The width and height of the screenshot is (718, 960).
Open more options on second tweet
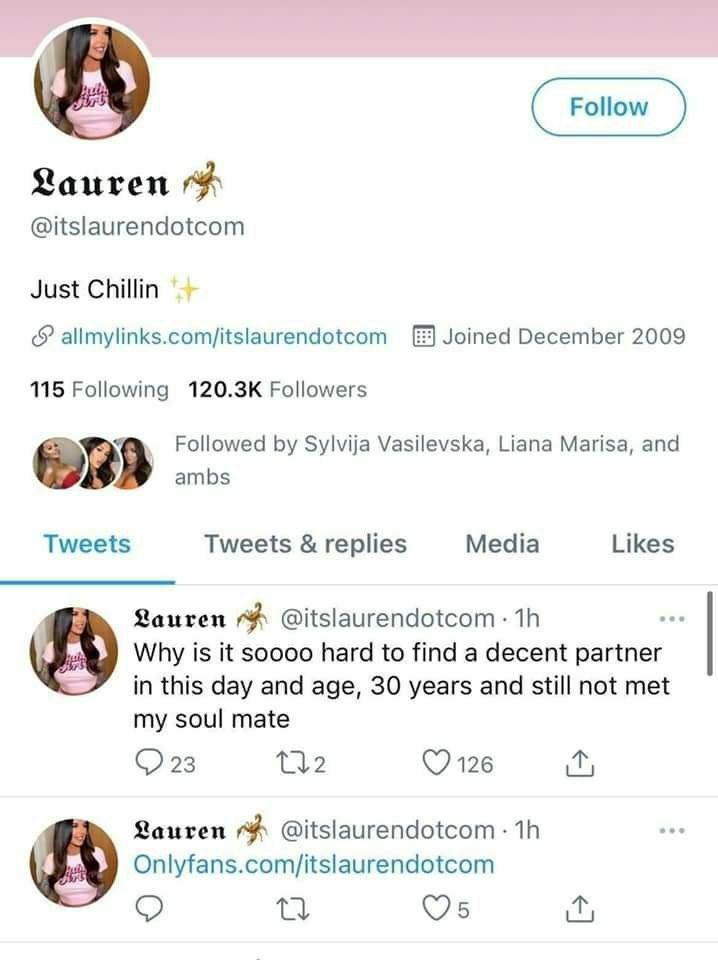tap(671, 831)
